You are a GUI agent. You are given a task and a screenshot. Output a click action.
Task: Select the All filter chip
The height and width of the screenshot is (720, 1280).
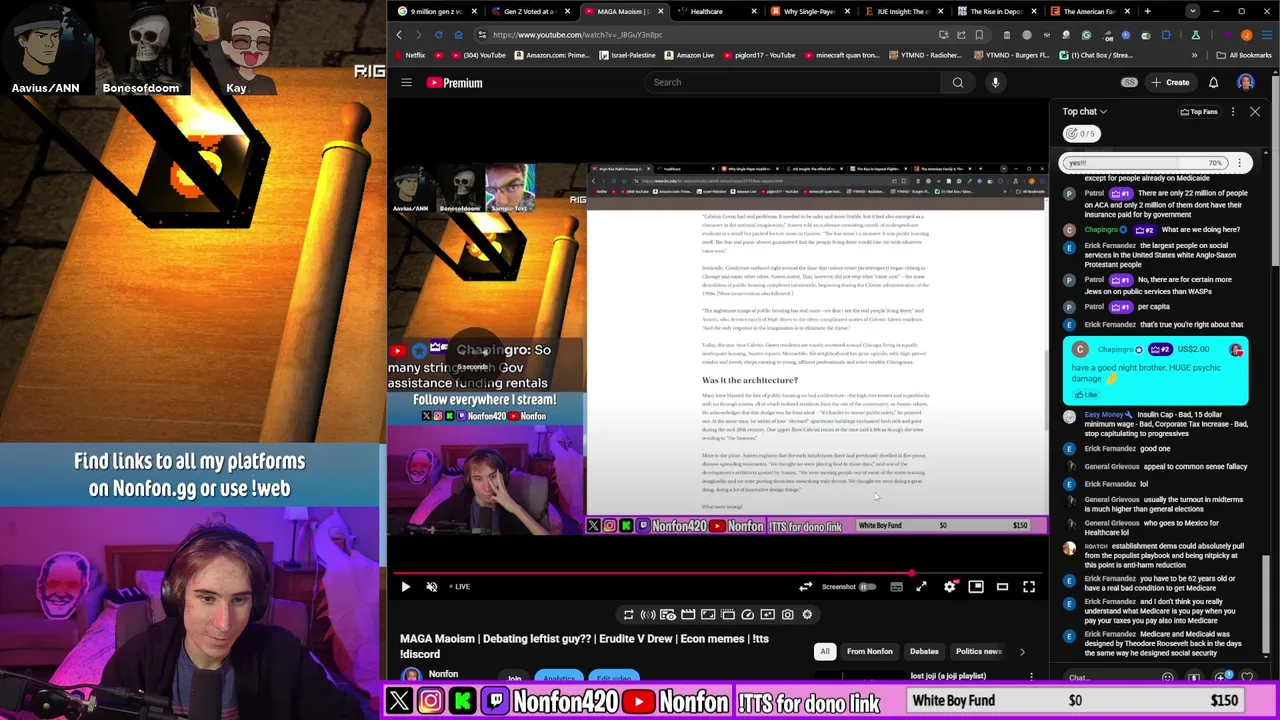[x=825, y=652]
